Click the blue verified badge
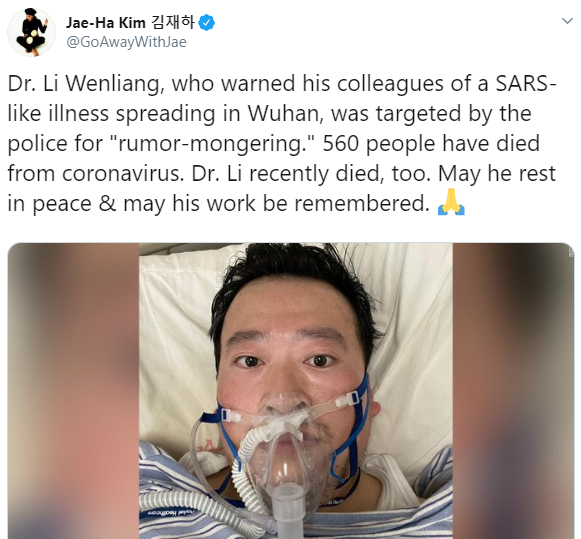The width and height of the screenshot is (581, 539). tap(206, 23)
